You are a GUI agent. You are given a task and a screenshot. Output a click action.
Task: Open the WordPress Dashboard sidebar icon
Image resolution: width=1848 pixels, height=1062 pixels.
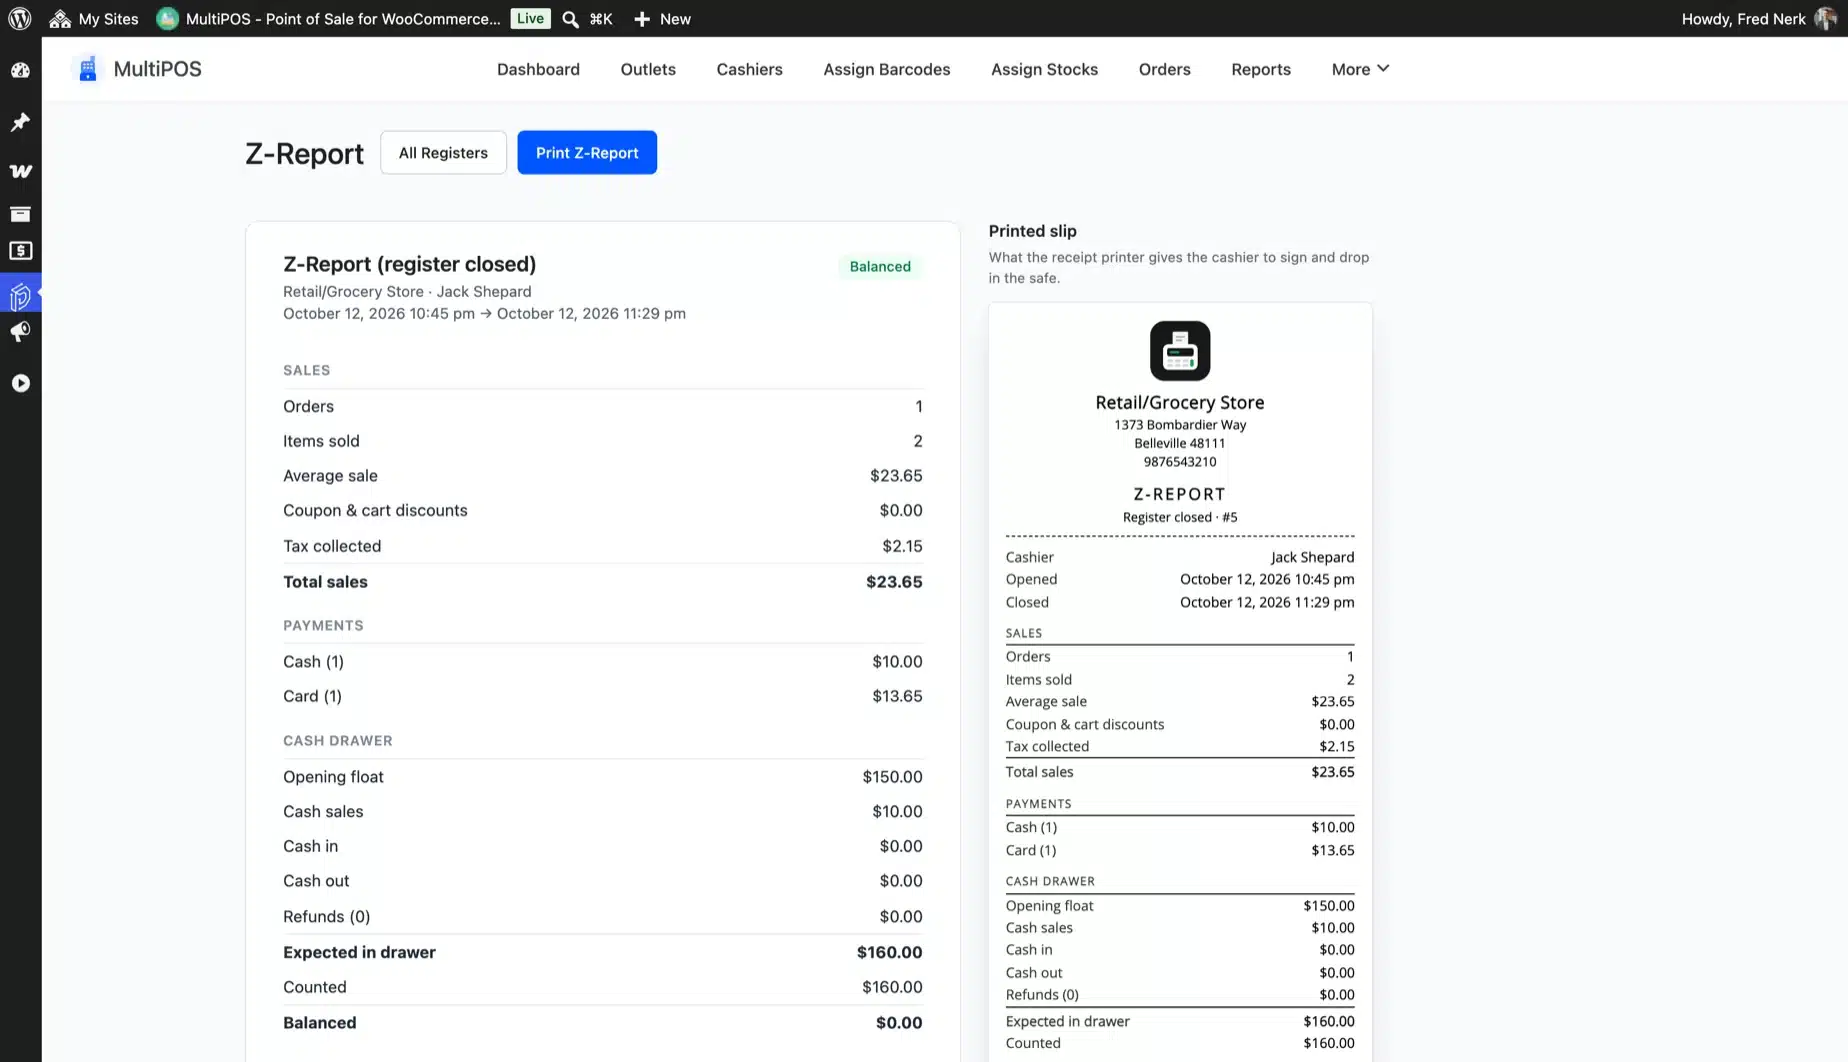click(20, 70)
